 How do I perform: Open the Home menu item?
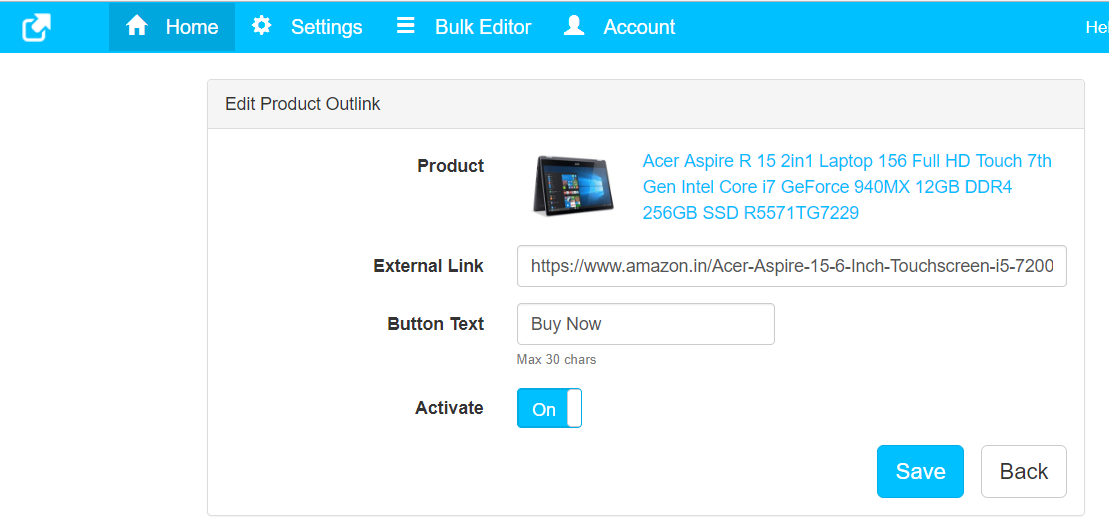coord(172,27)
